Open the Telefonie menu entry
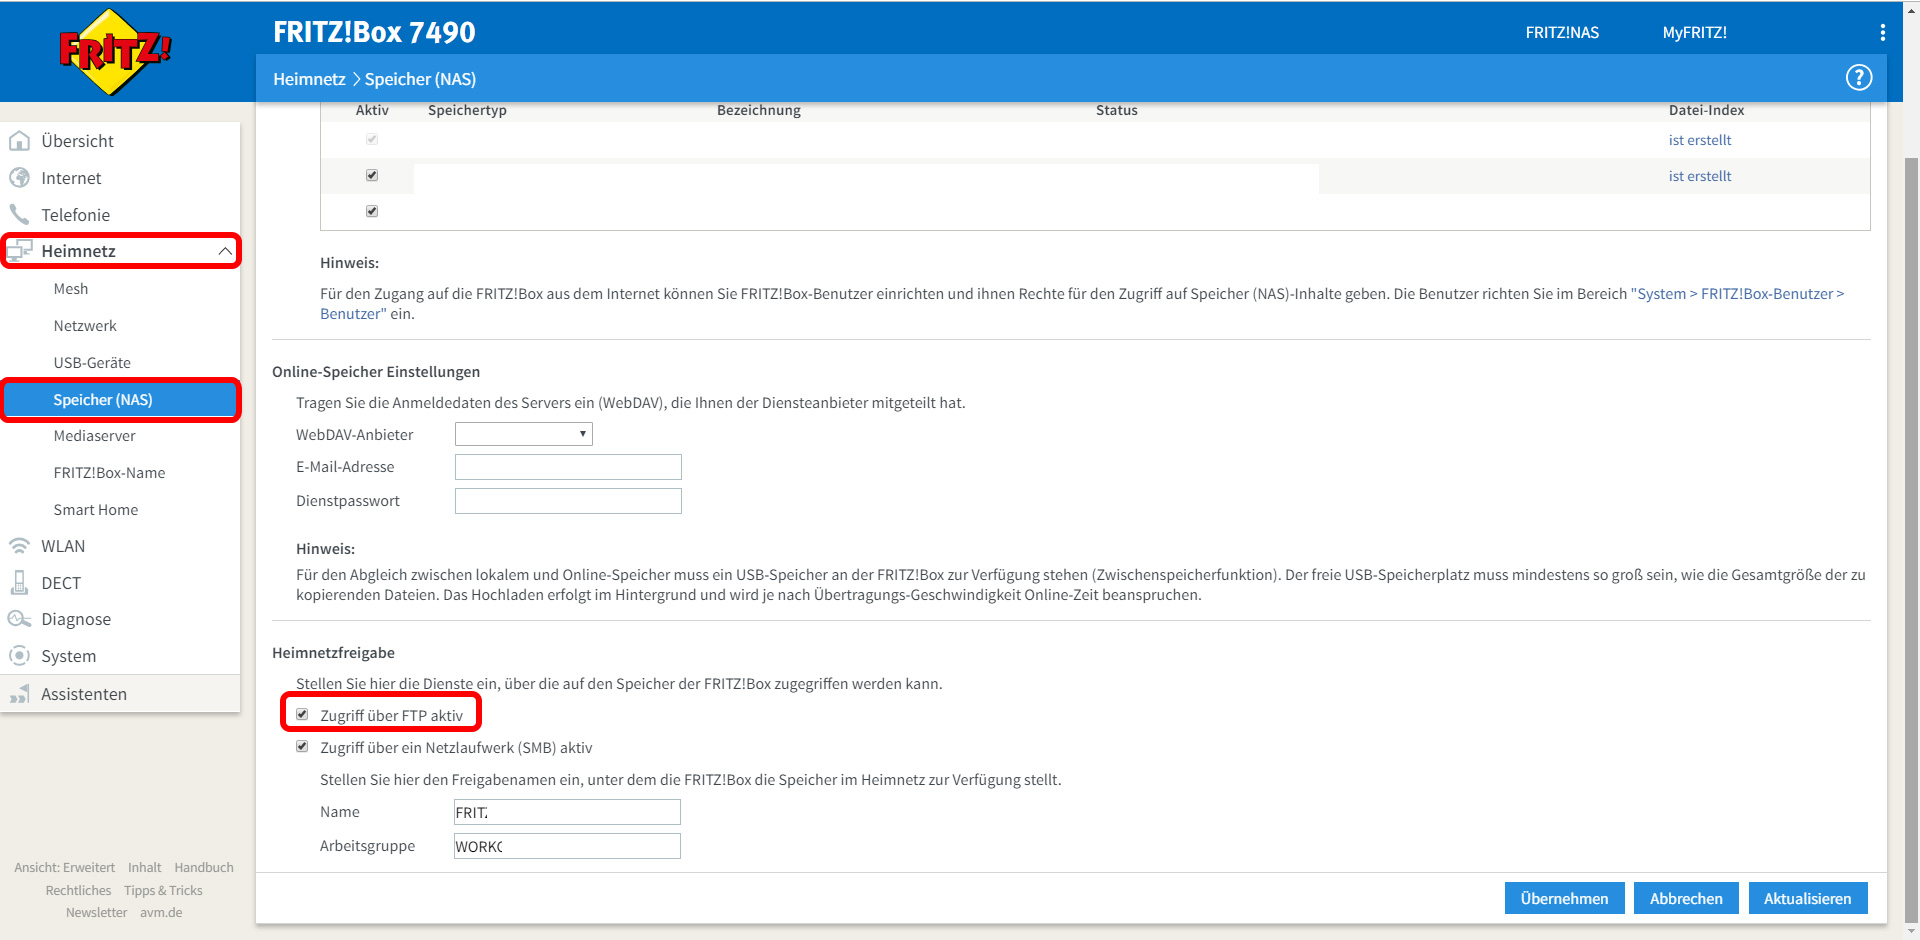The height and width of the screenshot is (940, 1920). [75, 215]
